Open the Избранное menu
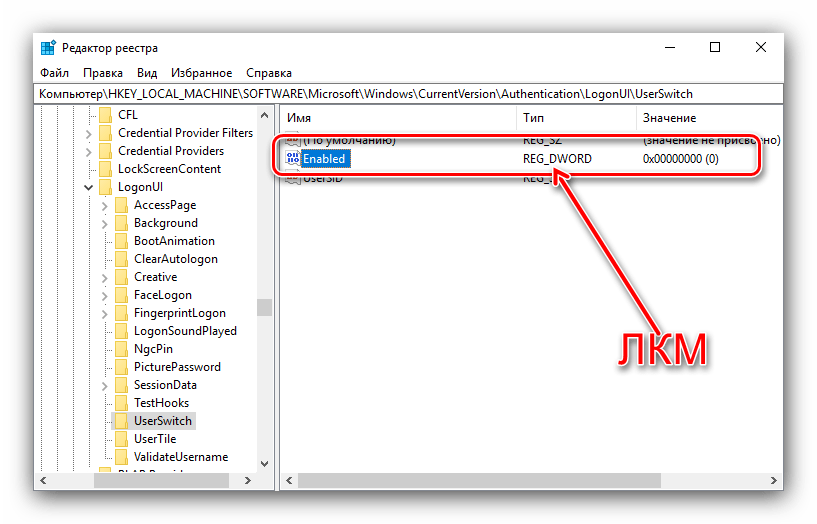 [x=202, y=73]
